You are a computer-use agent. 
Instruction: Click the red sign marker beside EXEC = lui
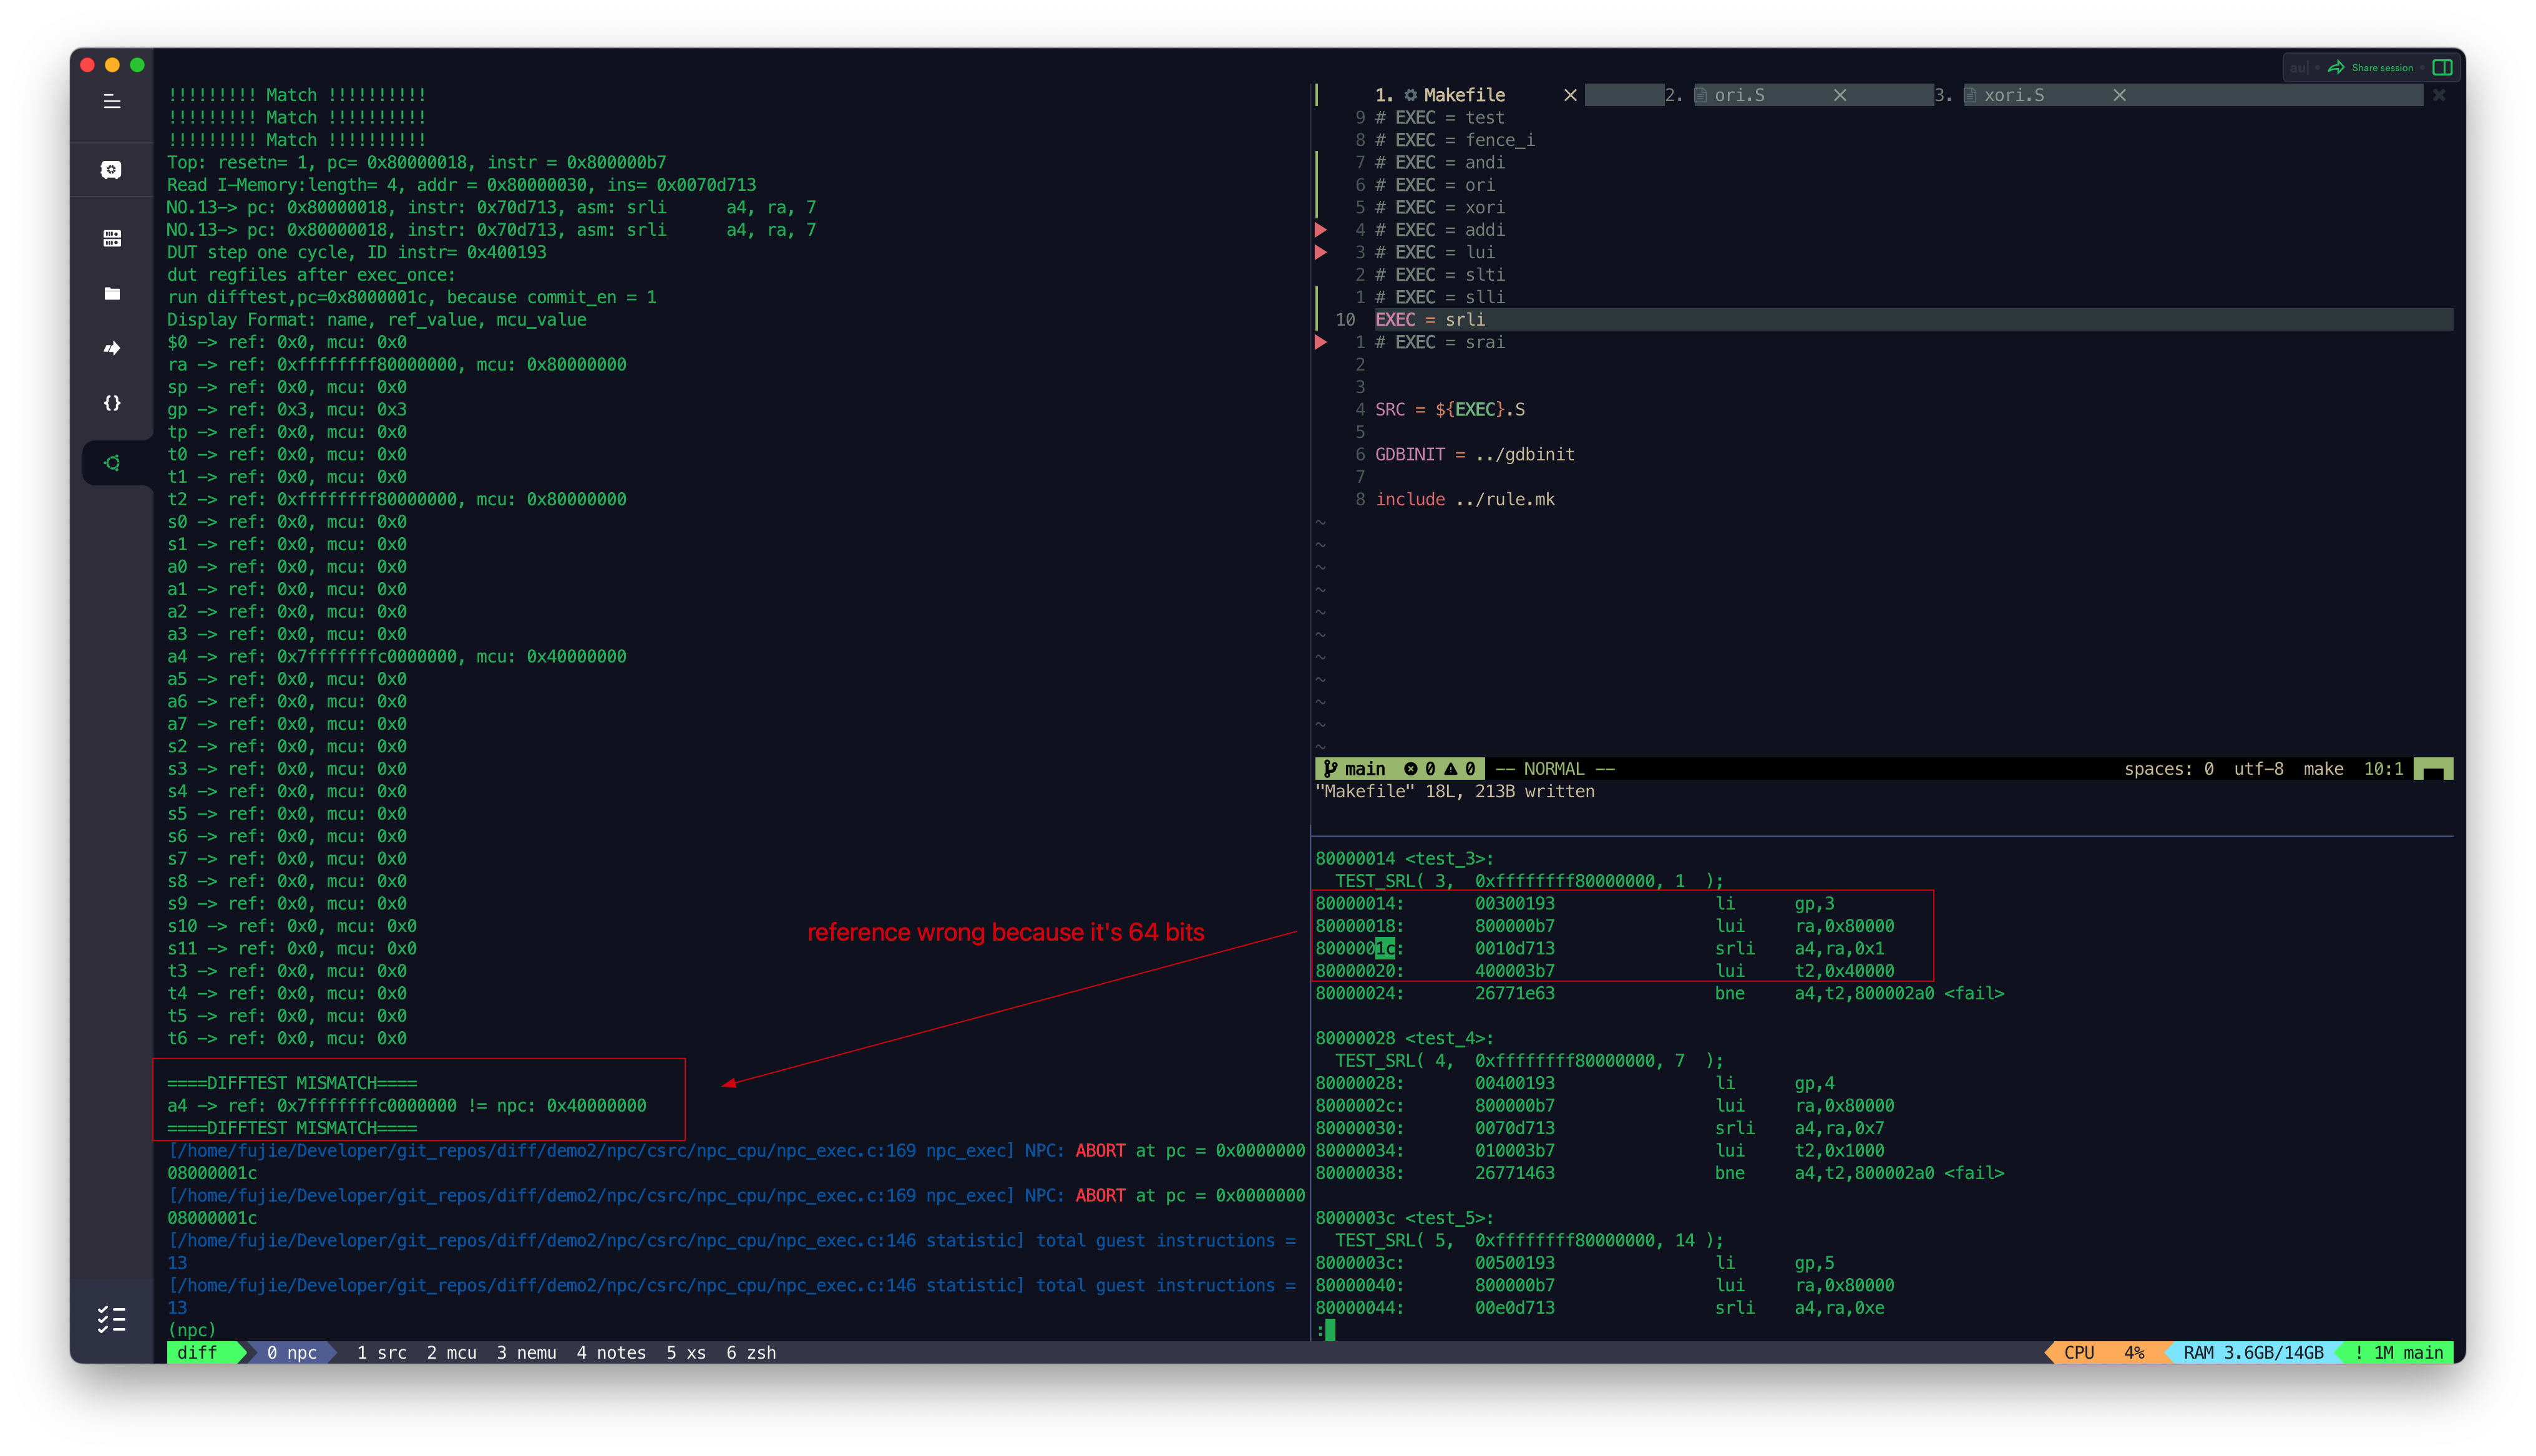pyautogui.click(x=1320, y=252)
